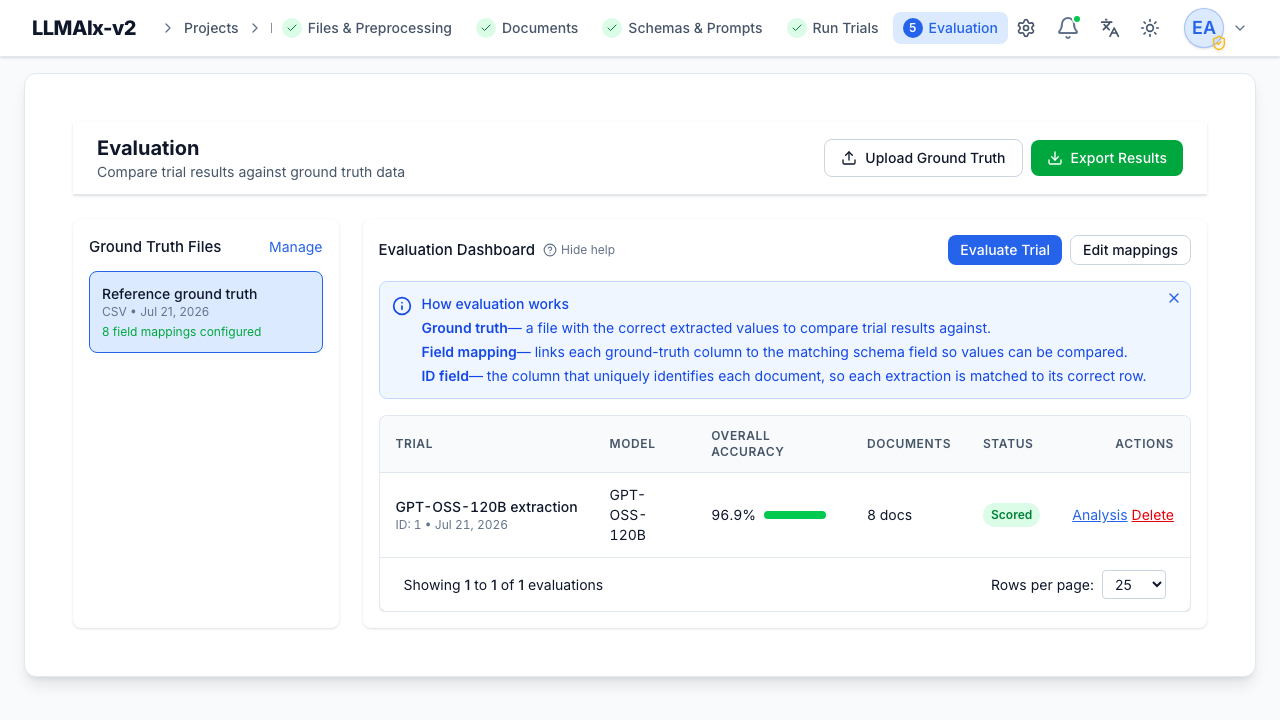Click the Documents column header
1280x720 pixels.
point(909,444)
